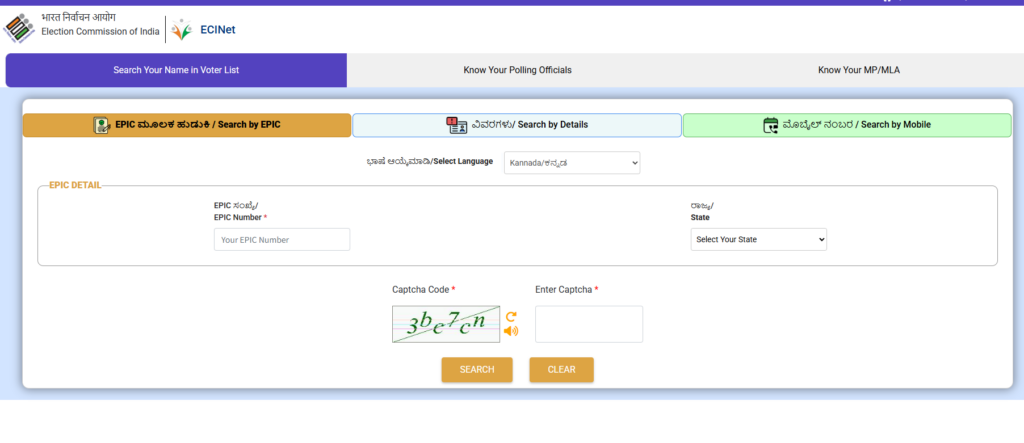This screenshot has width=1024, height=443.
Task: Click the calendar icon beside Search by Mobile
Action: coord(770,125)
